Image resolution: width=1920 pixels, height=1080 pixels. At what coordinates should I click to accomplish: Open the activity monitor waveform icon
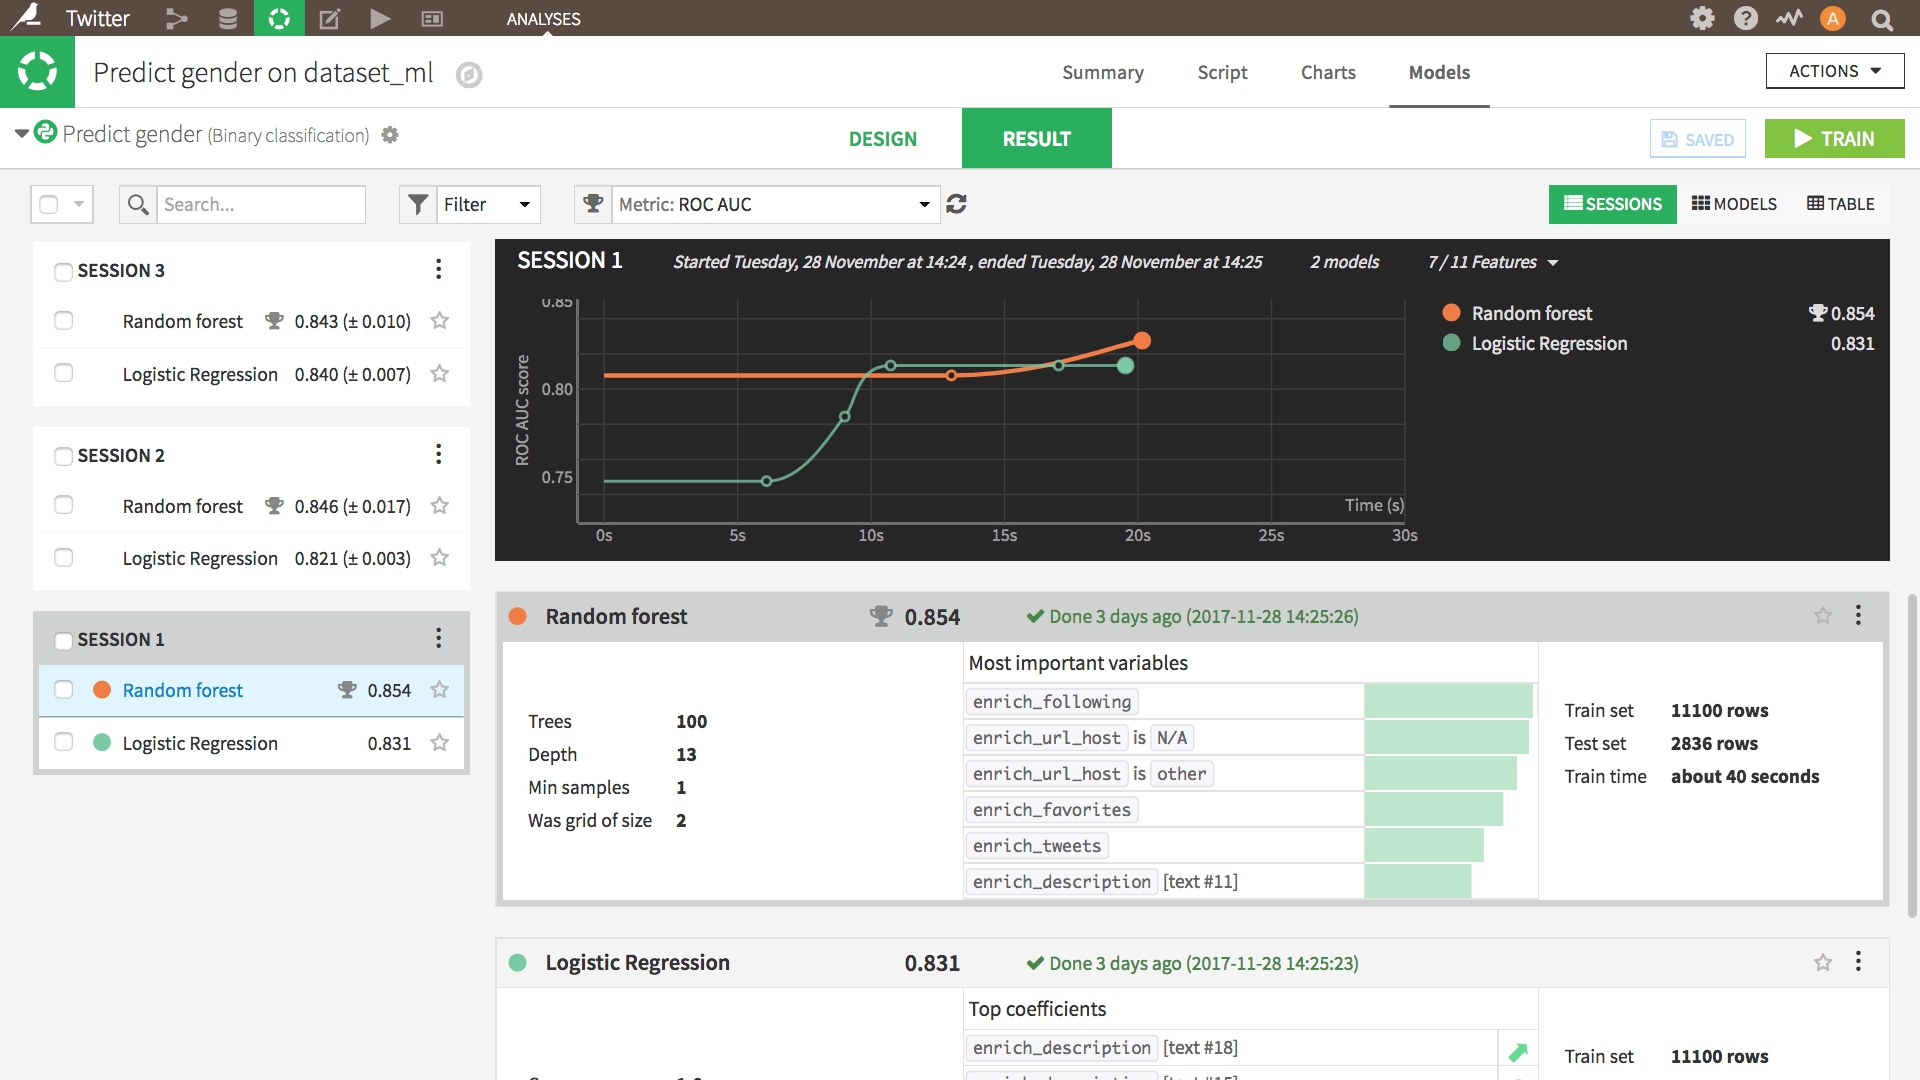(x=1790, y=18)
